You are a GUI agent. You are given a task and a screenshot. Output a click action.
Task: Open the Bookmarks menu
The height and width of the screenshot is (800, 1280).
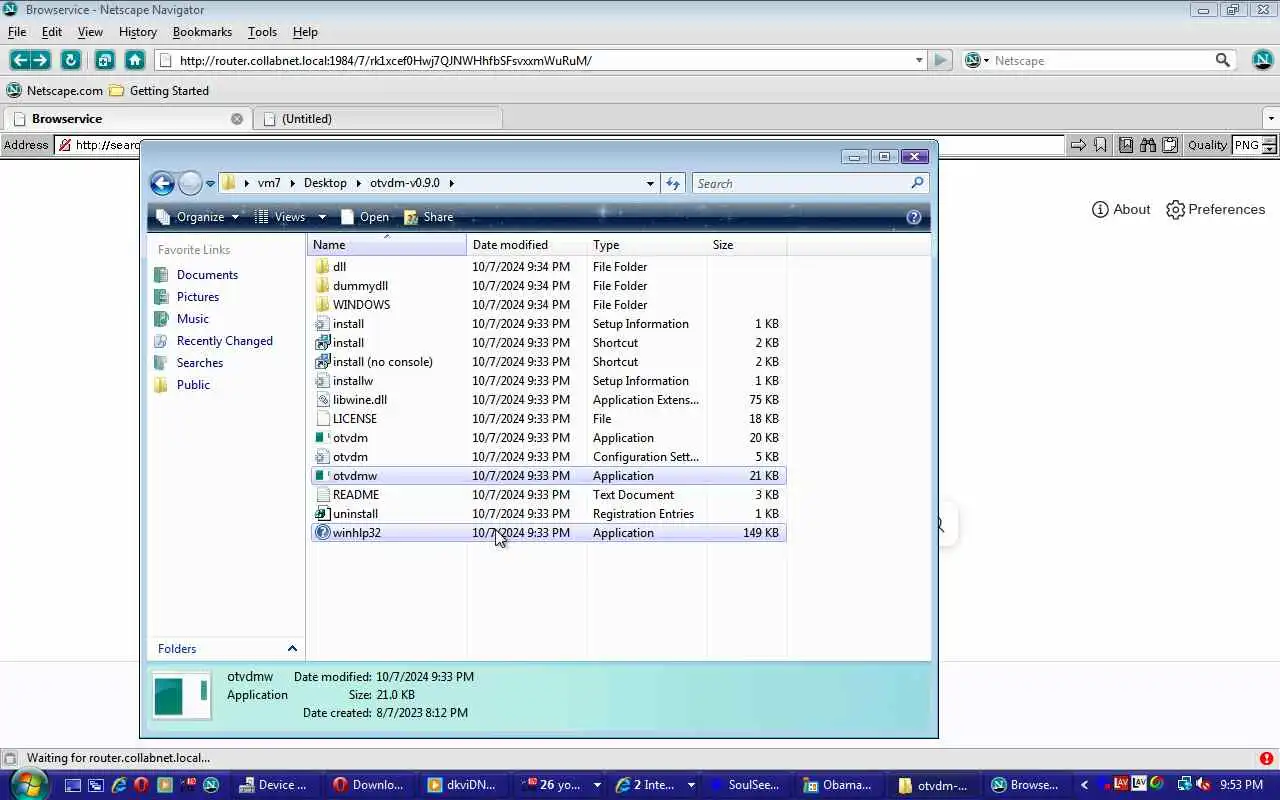(202, 32)
